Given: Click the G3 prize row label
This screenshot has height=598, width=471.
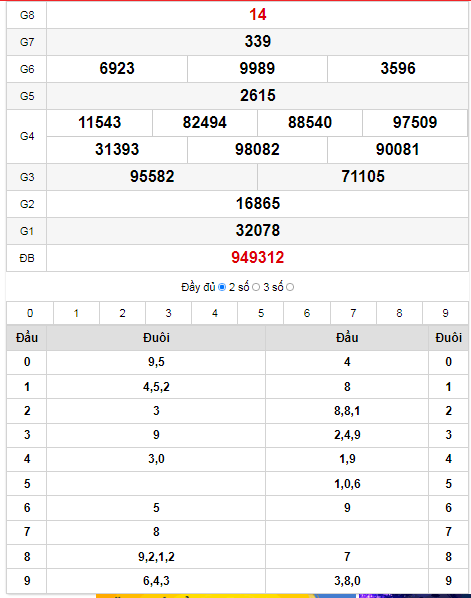Looking at the screenshot, I should [x=27, y=177].
